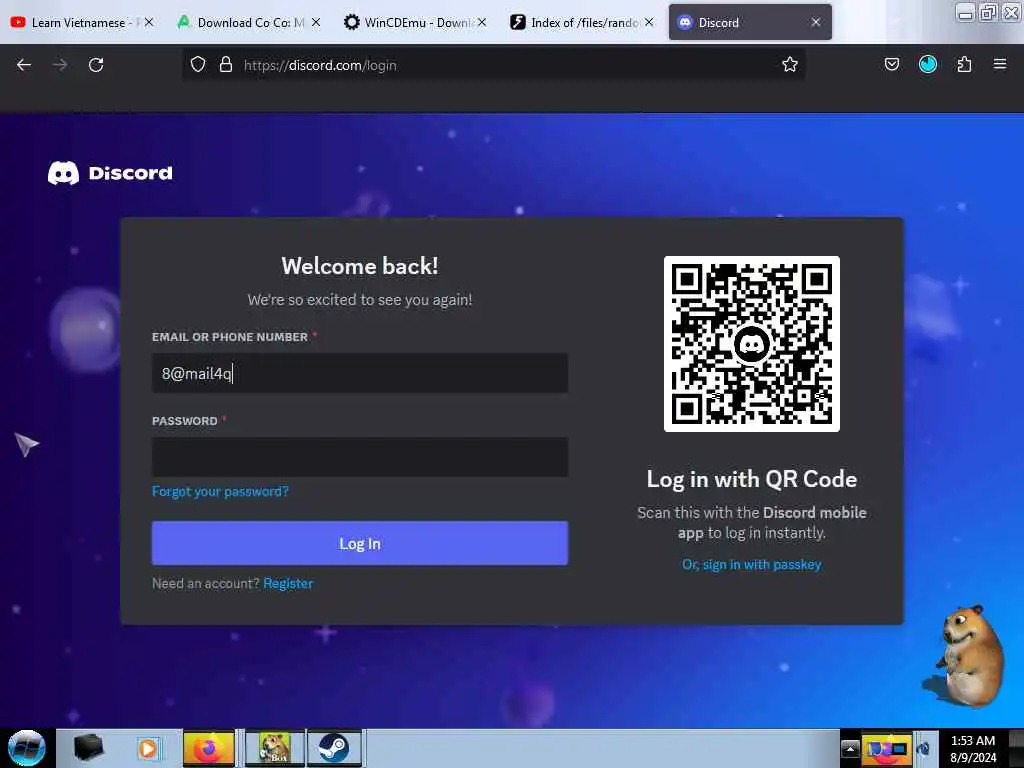Focus the address bar showing discord.com/login
The height and width of the screenshot is (768, 1024).
tap(493, 65)
